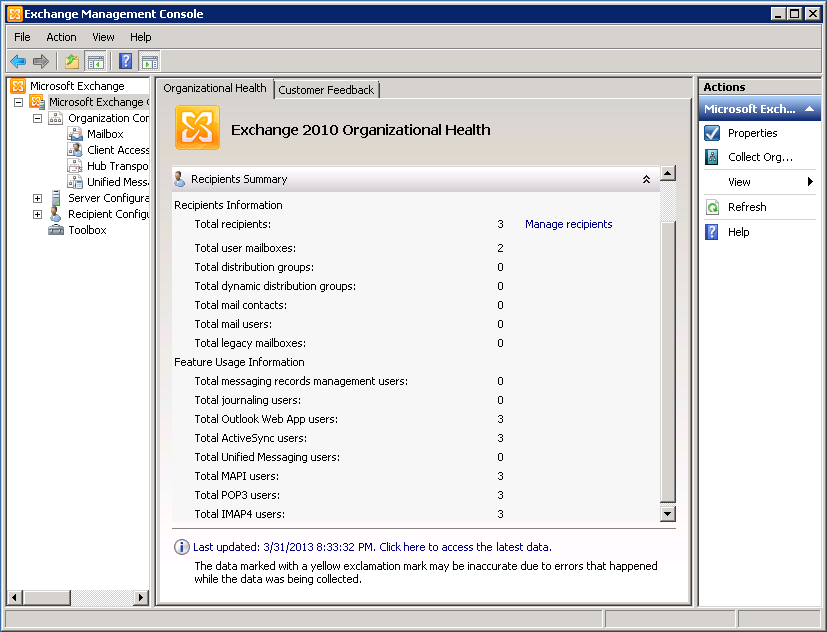Viewport: 827px width, 632px height.
Task: Collapse the Microsoft Exch... actions header arrow
Action: click(x=809, y=109)
